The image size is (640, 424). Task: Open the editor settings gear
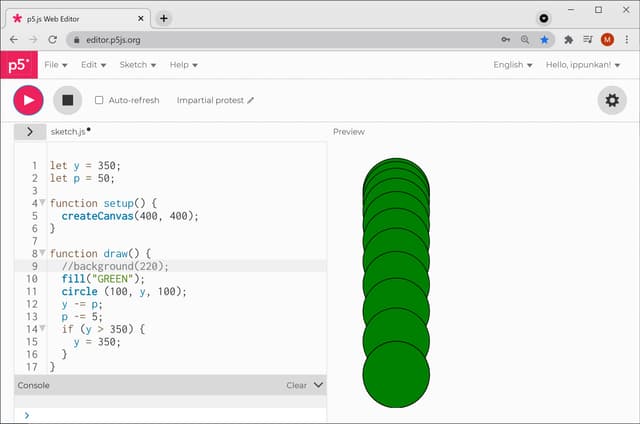[x=611, y=100]
